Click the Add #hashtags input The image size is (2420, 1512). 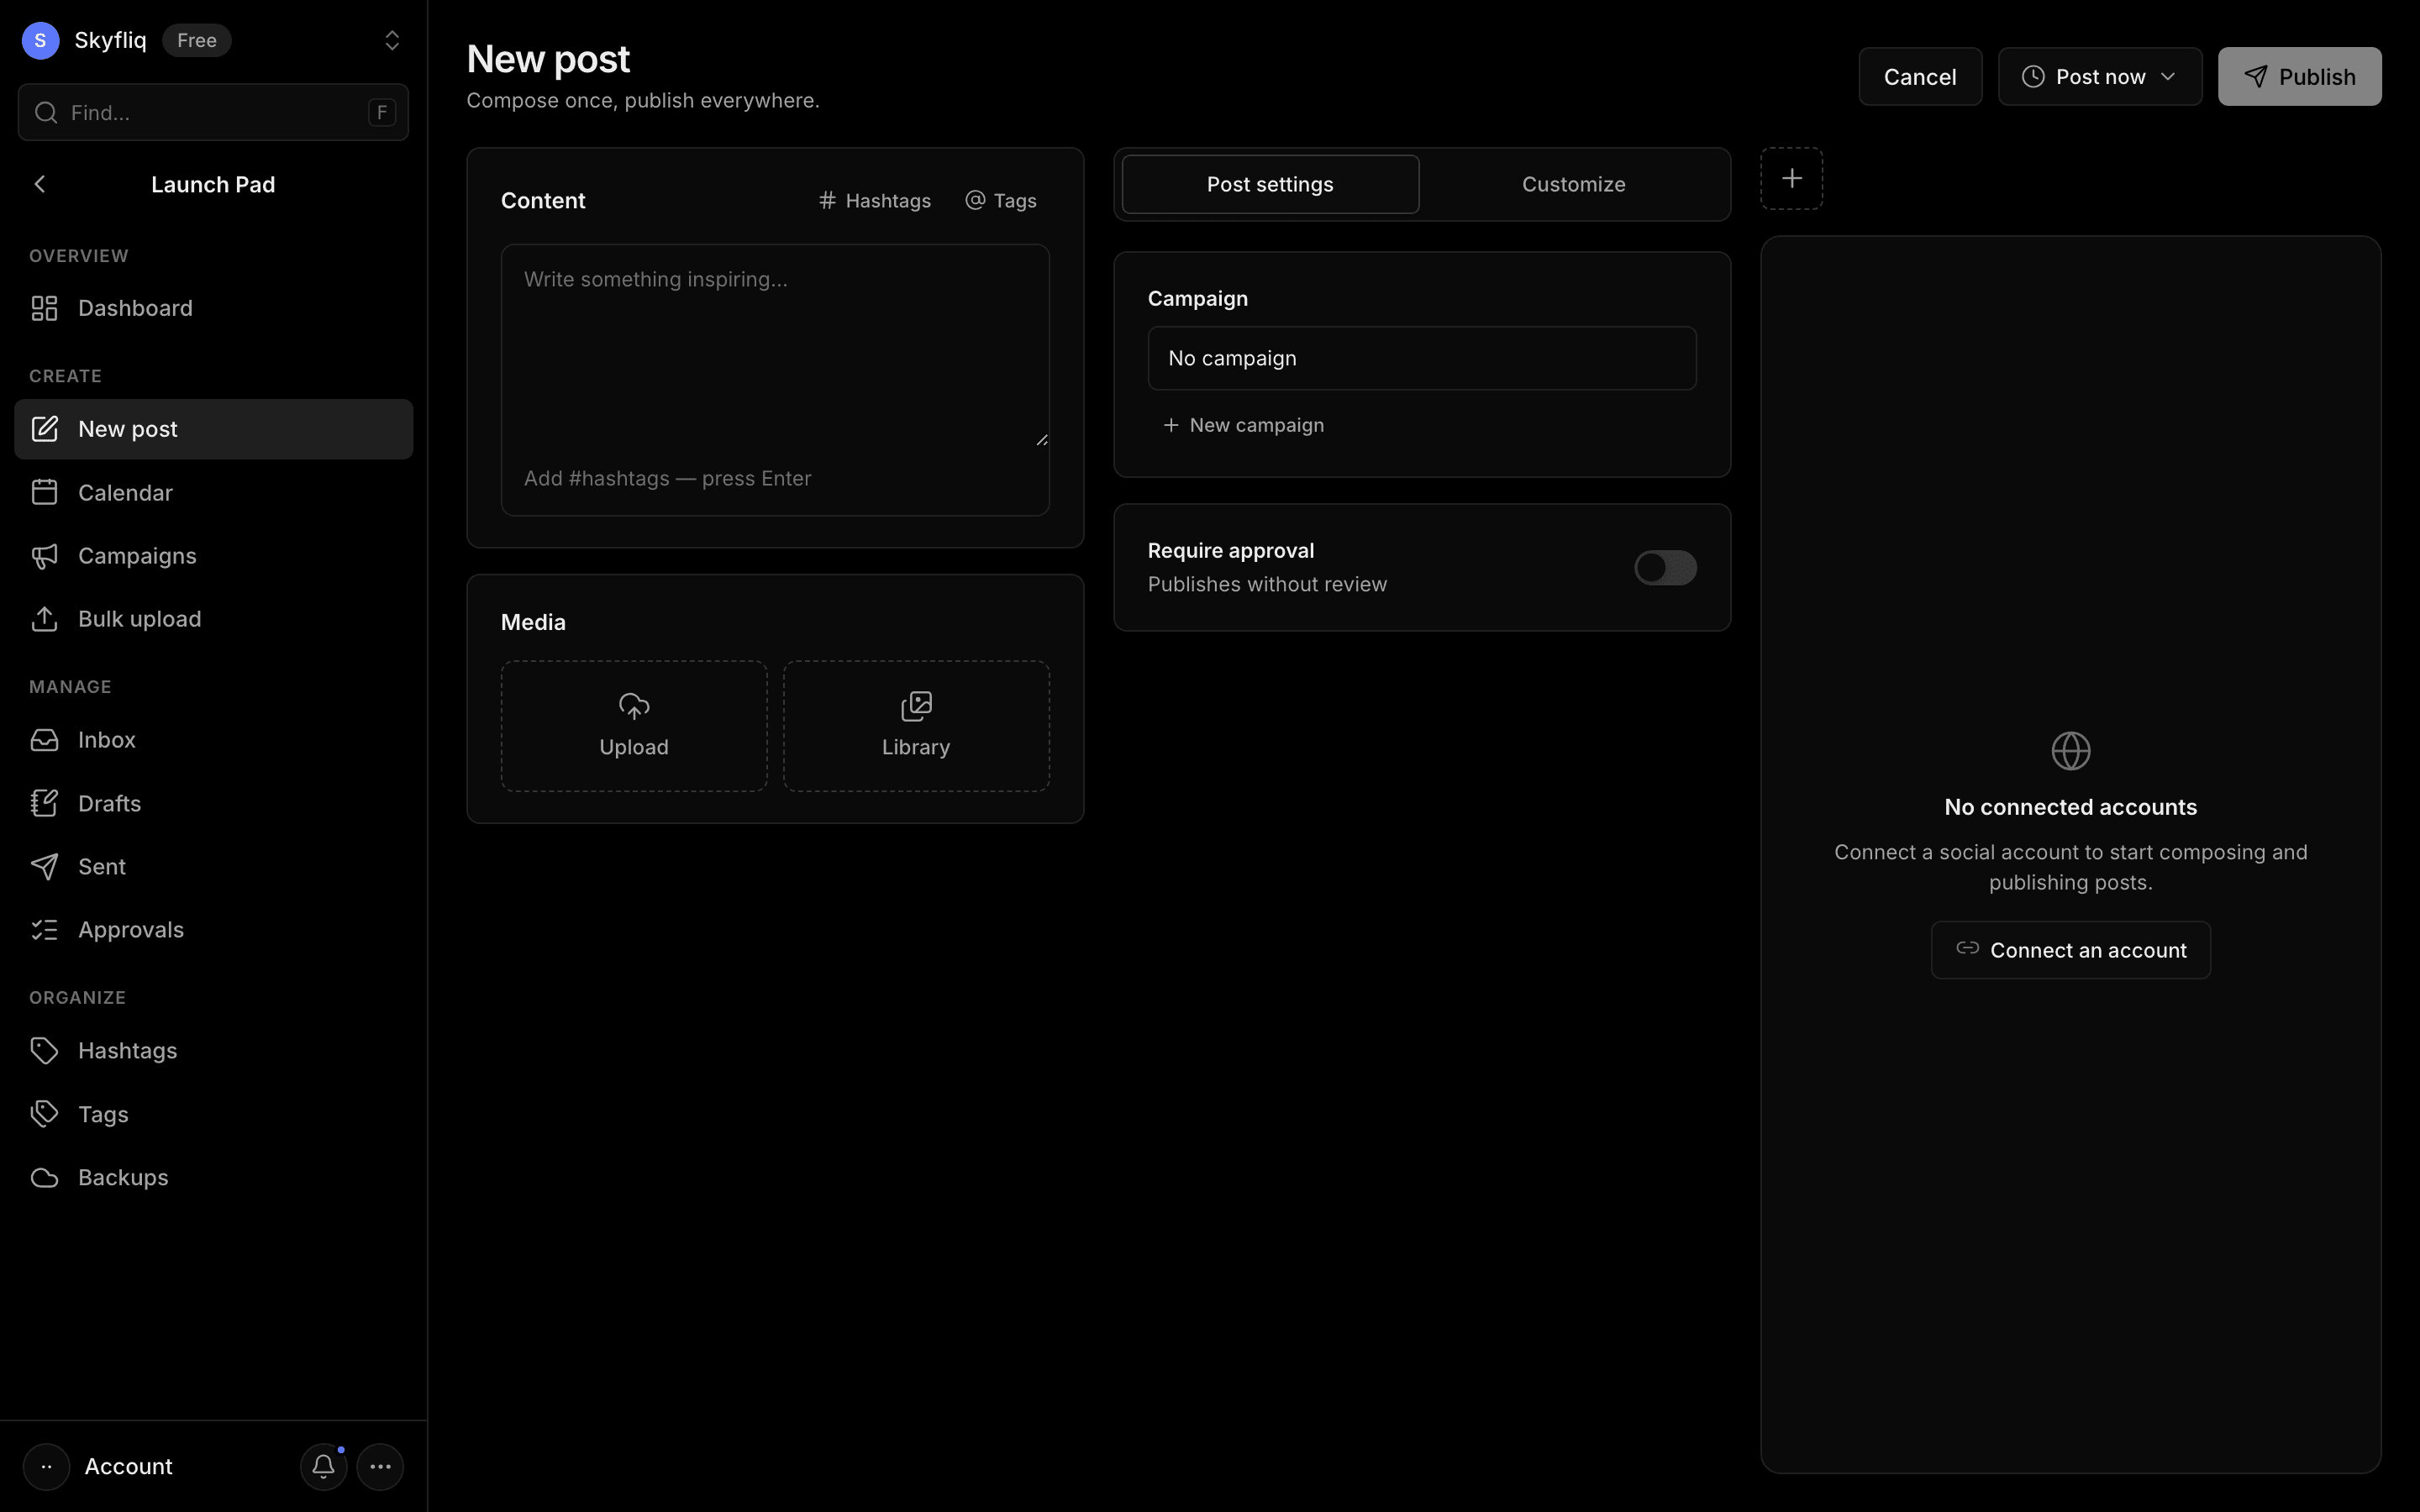775,479
